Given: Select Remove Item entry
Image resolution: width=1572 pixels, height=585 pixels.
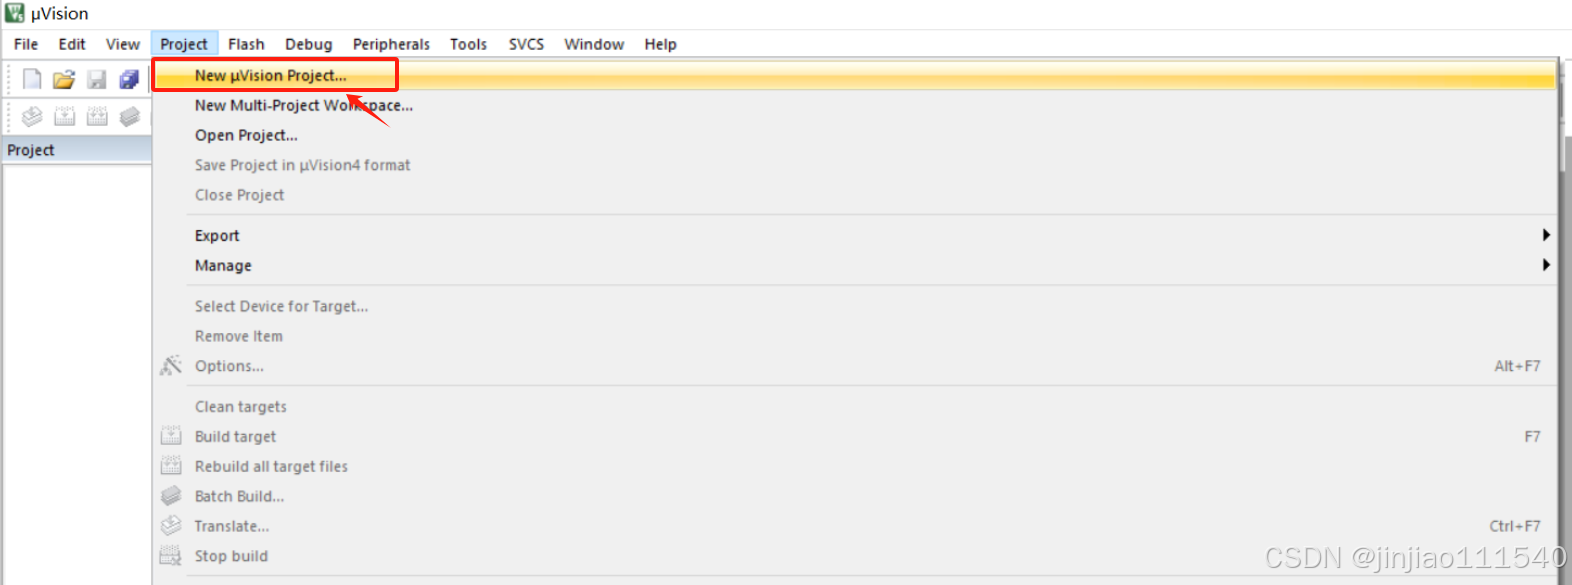Looking at the screenshot, I should click(x=855, y=336).
